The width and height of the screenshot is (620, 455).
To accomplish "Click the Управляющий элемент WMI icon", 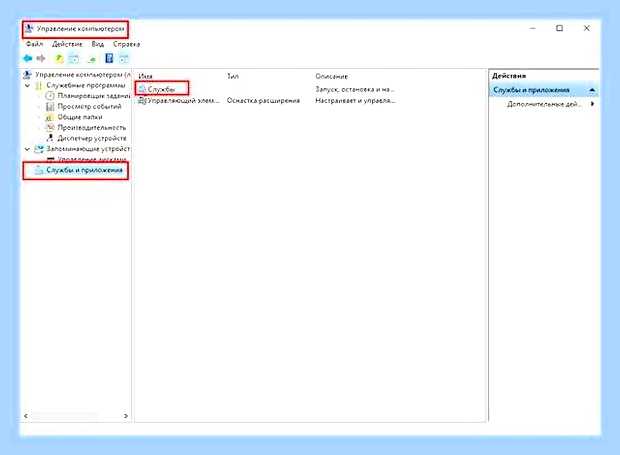I will click(x=142, y=100).
